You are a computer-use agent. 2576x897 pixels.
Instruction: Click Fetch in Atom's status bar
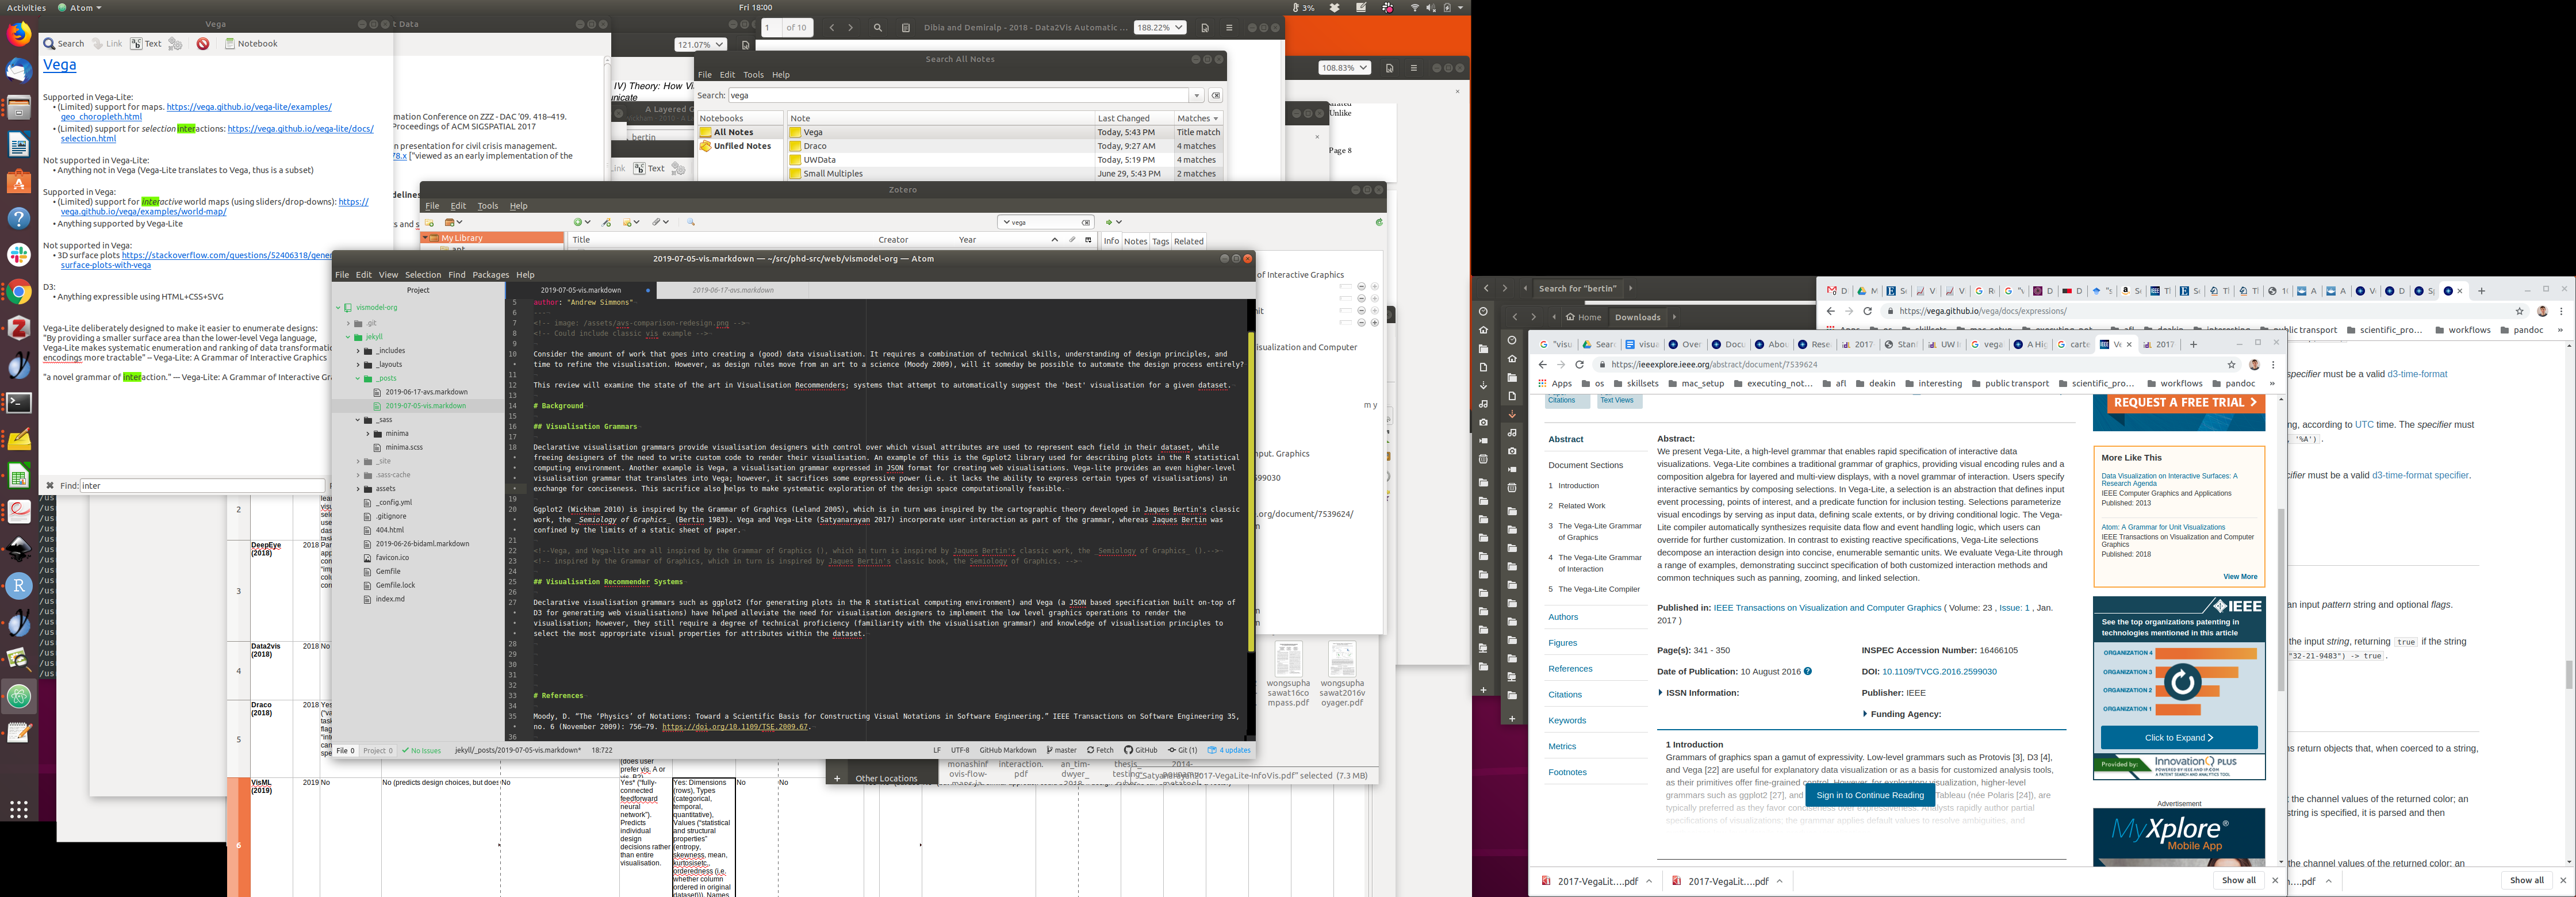click(x=1100, y=750)
